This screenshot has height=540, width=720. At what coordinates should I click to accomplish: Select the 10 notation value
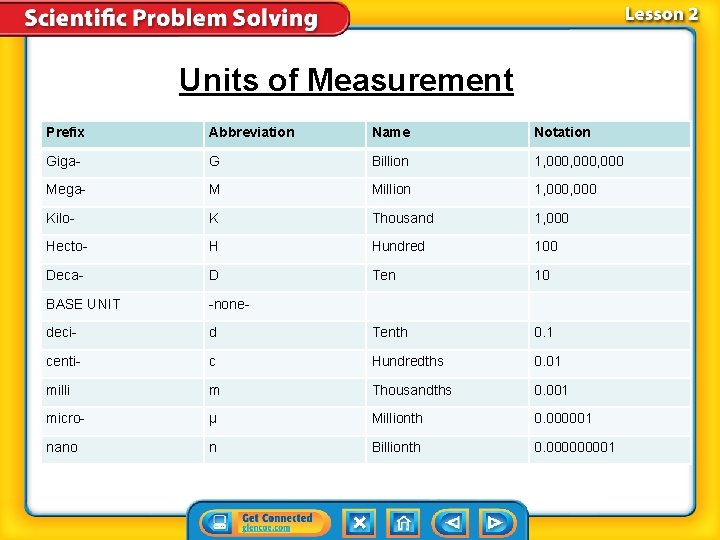(542, 276)
